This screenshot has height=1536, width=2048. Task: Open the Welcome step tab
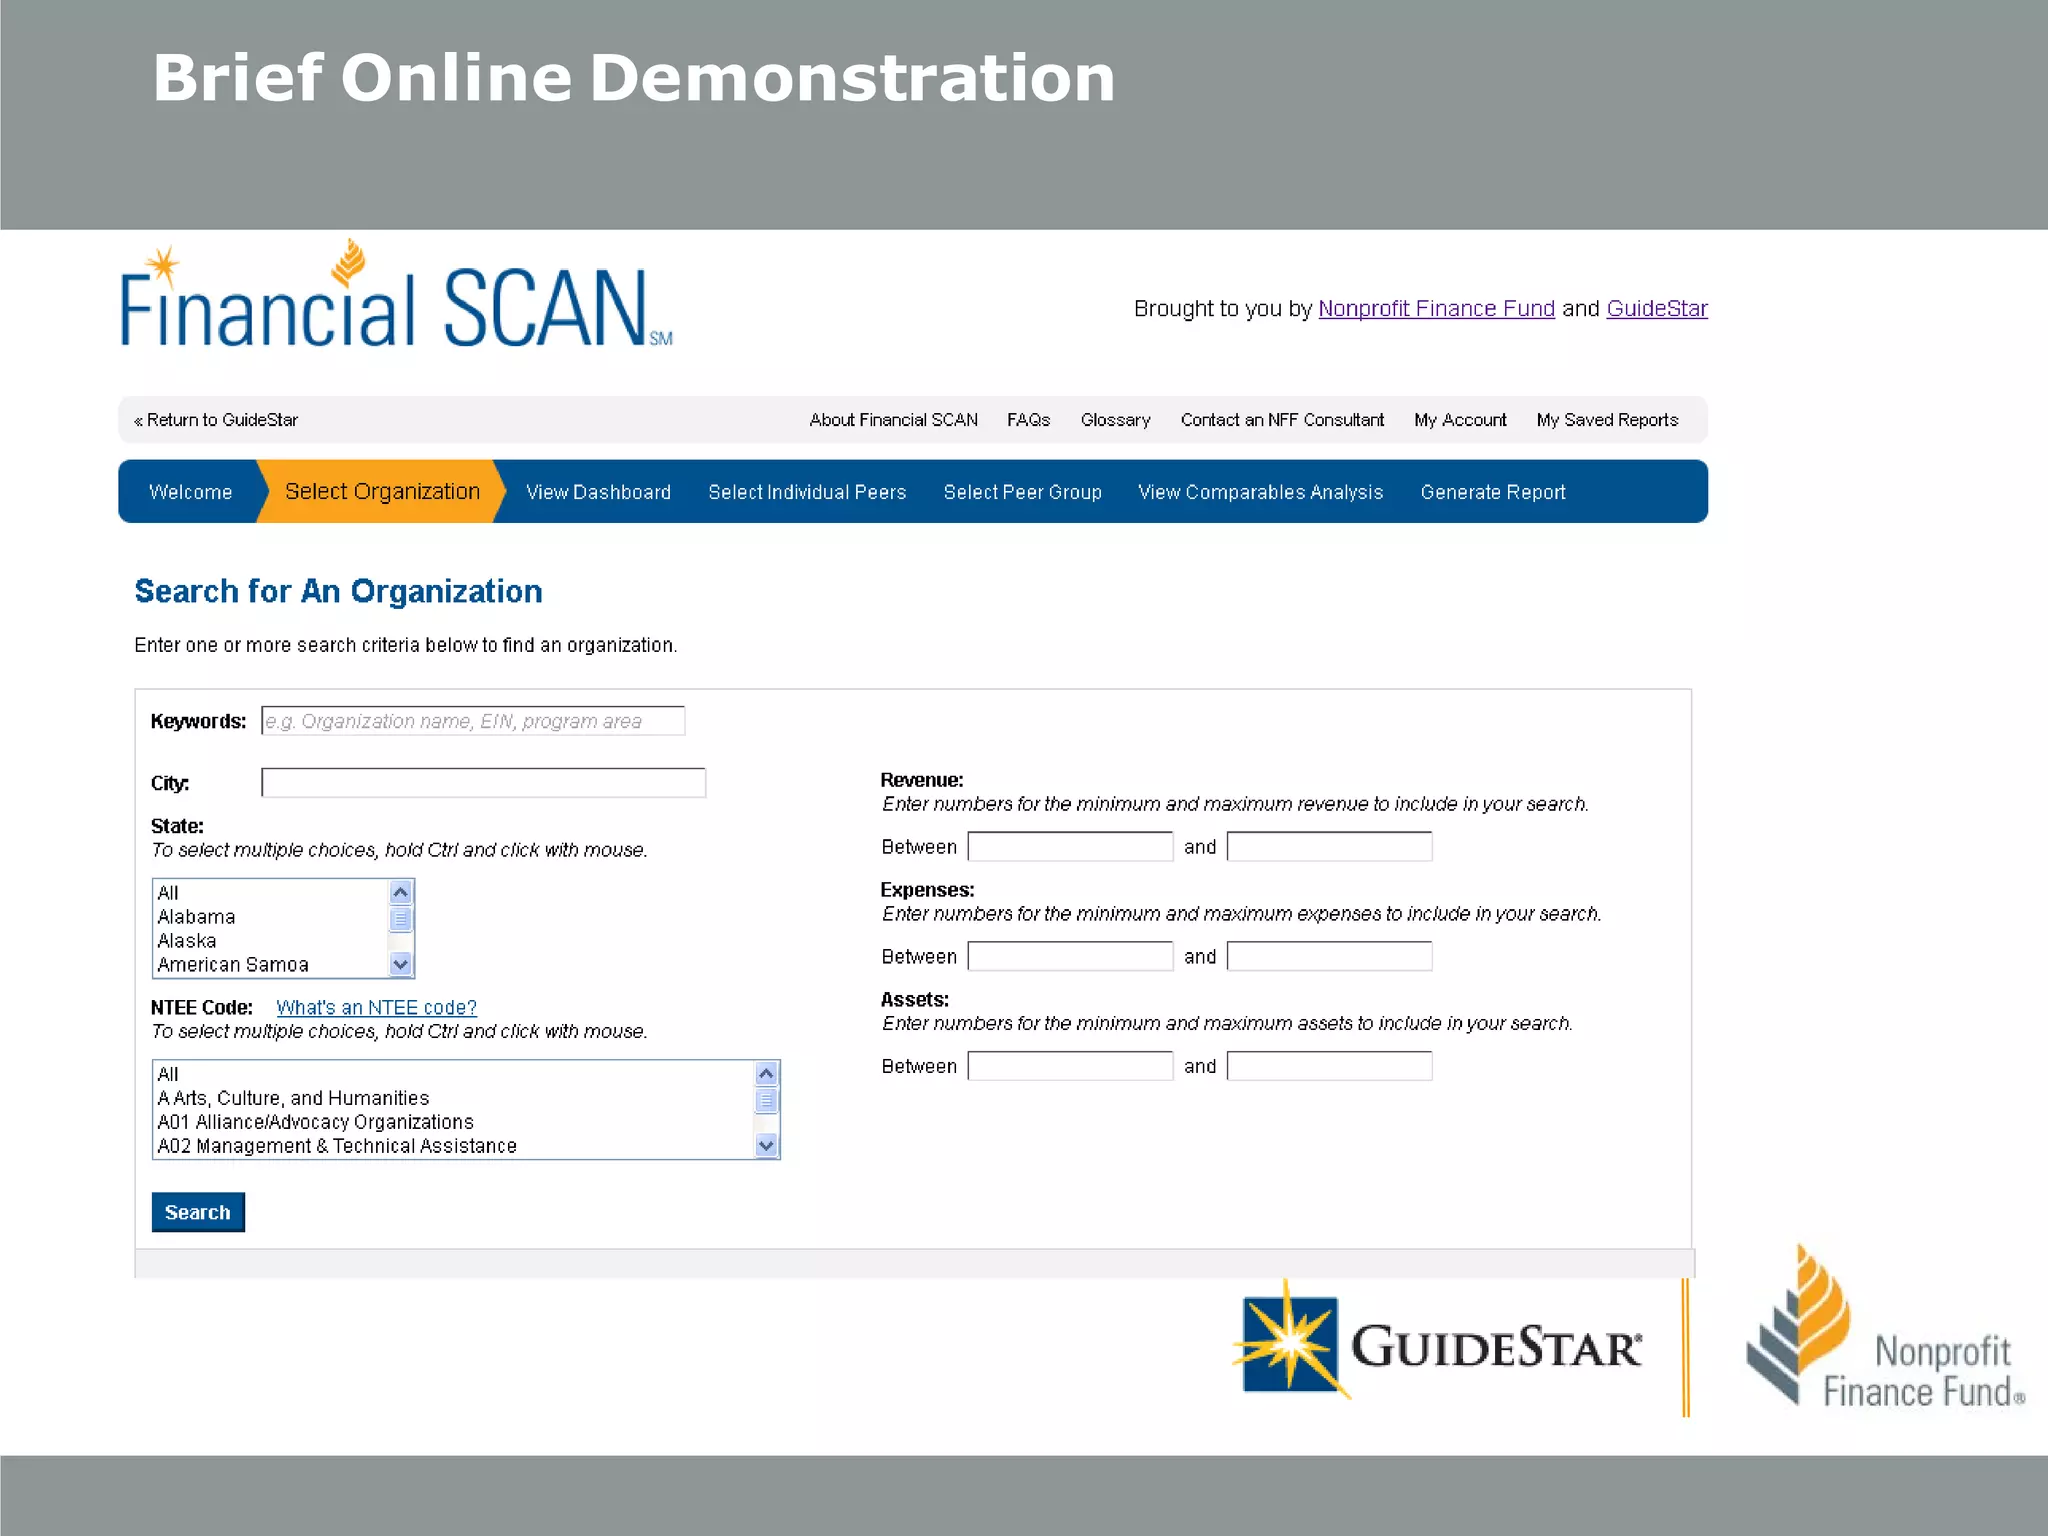[190, 492]
